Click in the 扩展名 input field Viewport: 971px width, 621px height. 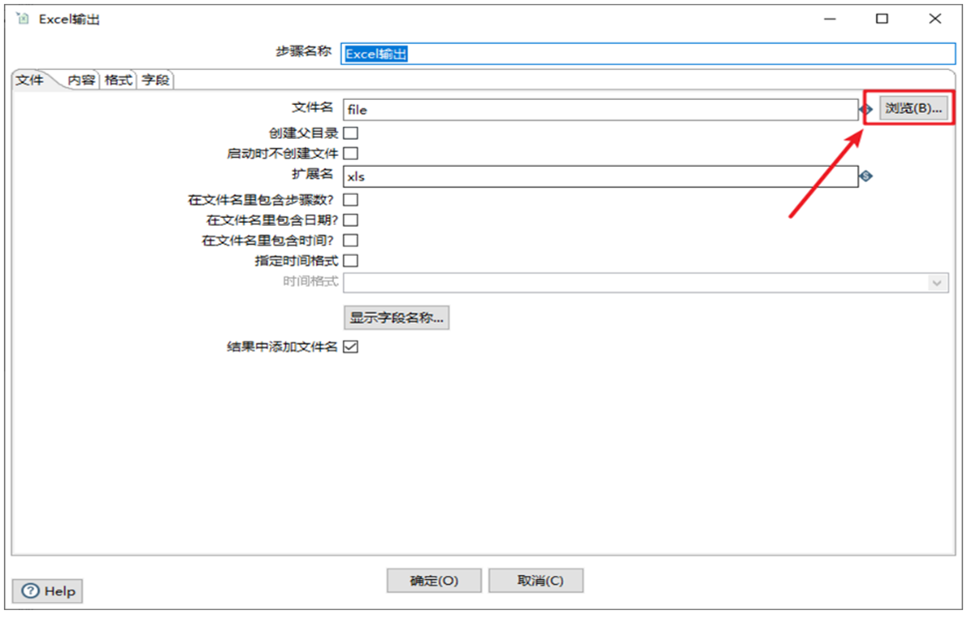(601, 176)
